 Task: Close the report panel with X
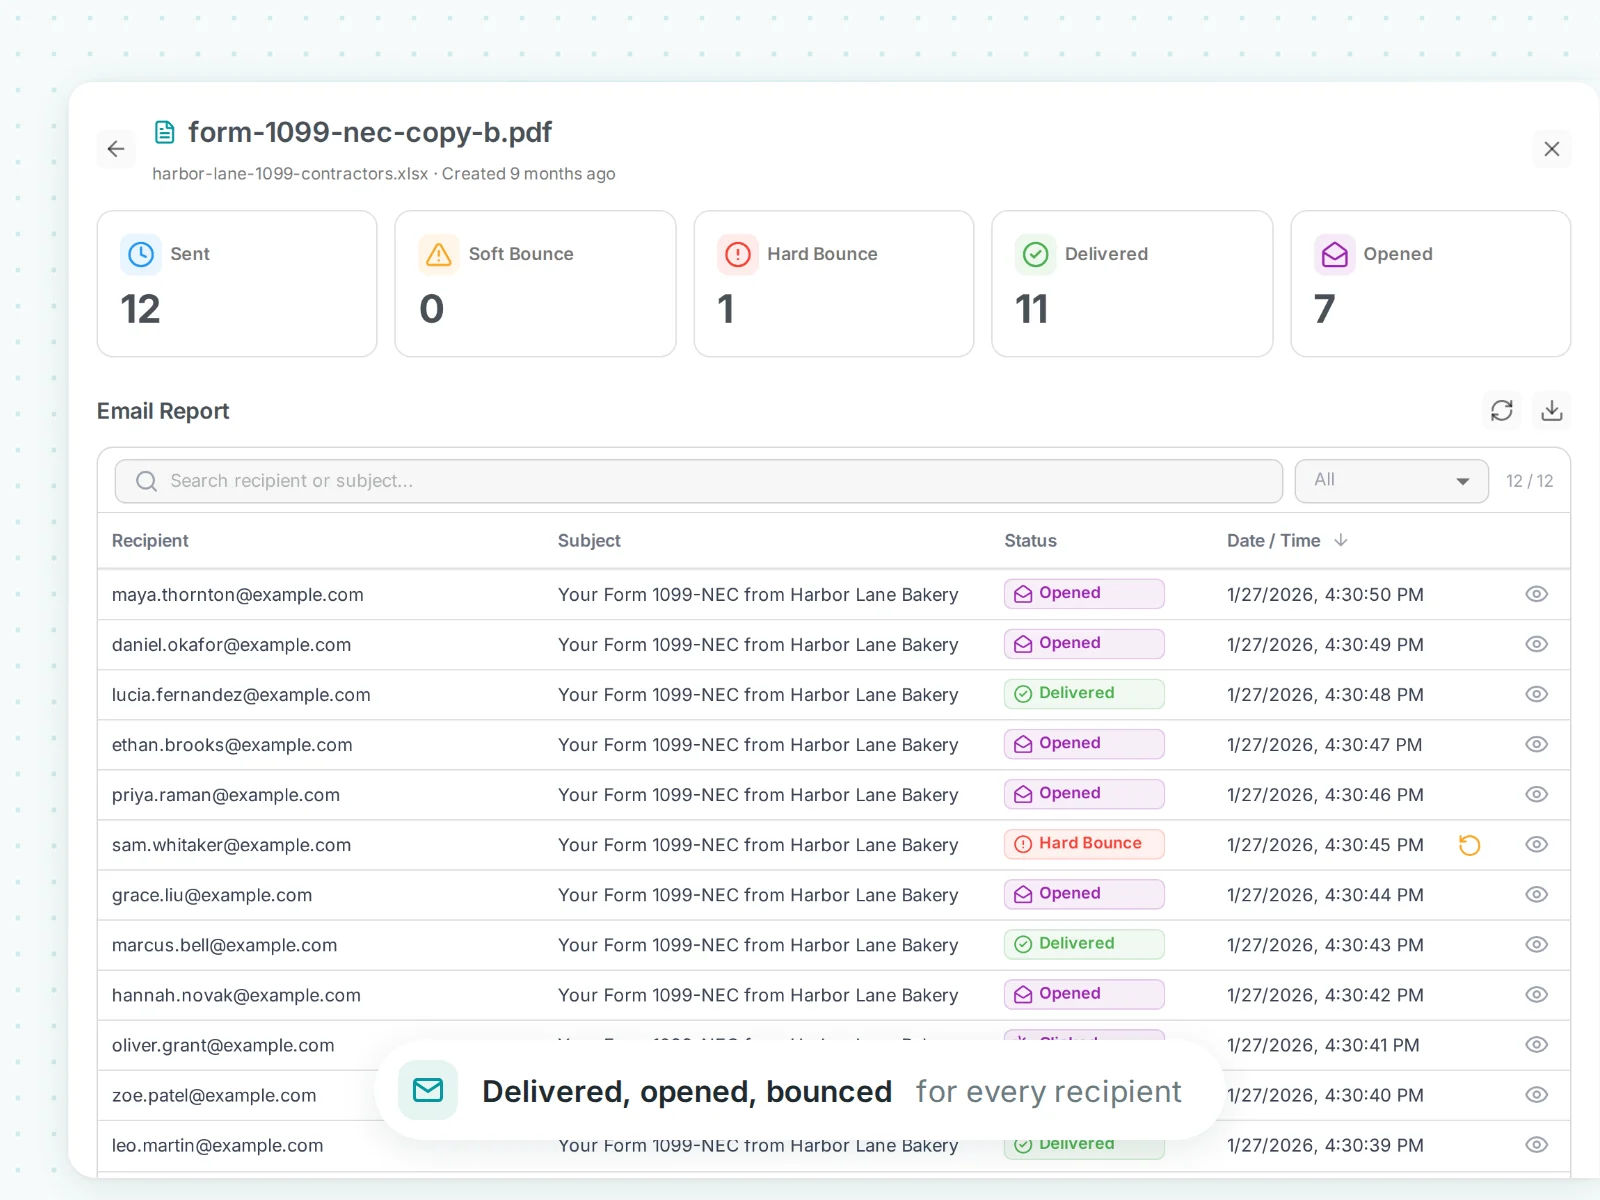pyautogui.click(x=1551, y=149)
